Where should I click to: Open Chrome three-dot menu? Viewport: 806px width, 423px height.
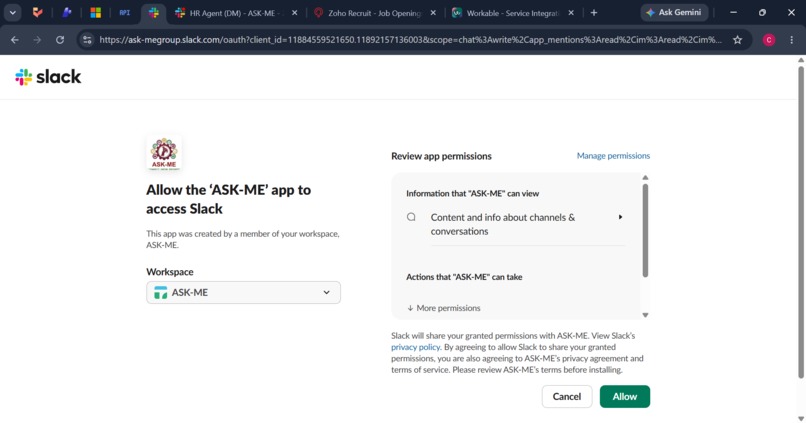click(792, 40)
